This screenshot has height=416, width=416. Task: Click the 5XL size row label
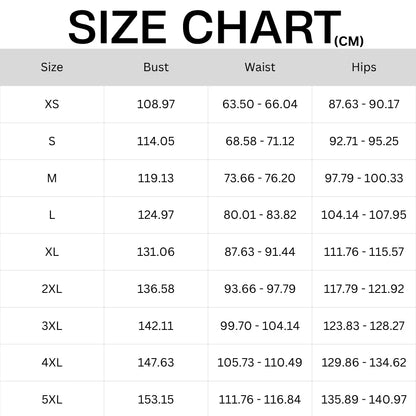pos(52,400)
